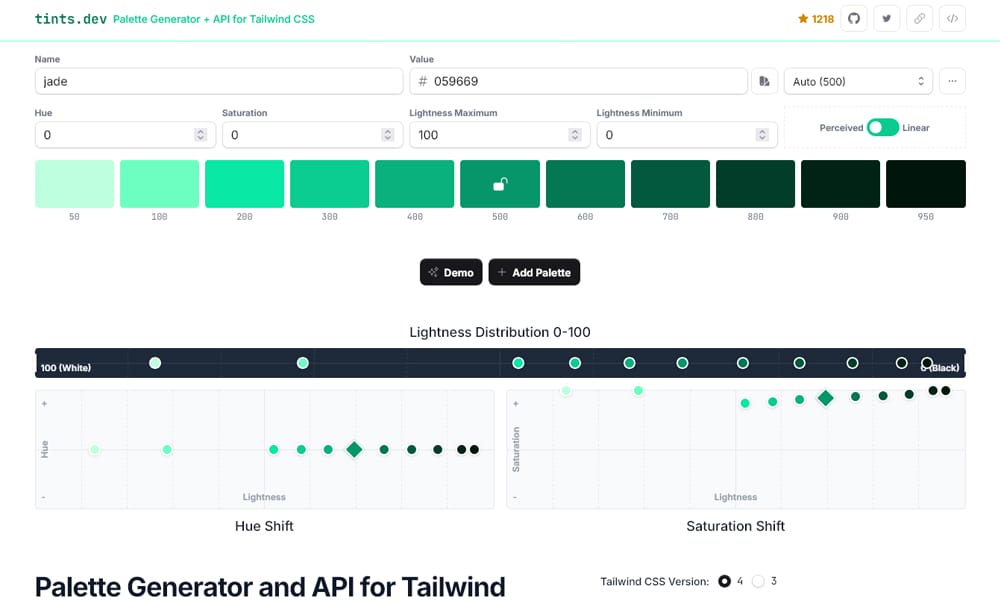Click the tints.dev logo link
The image size is (1000, 600).
click(x=69, y=19)
